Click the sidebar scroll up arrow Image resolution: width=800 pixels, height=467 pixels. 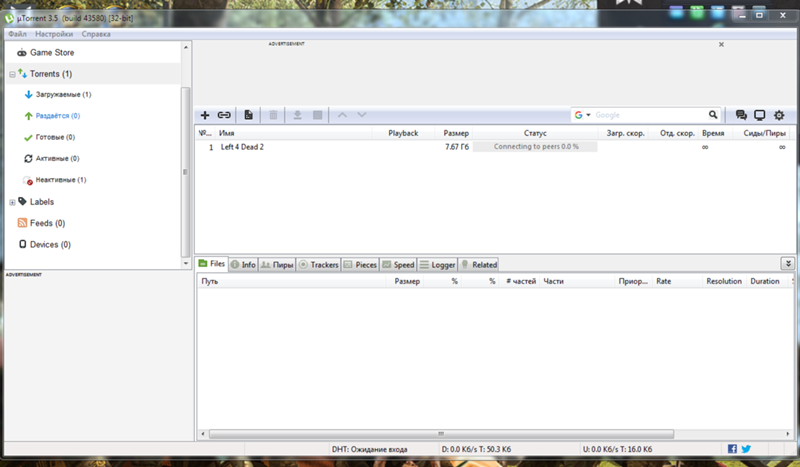186,47
